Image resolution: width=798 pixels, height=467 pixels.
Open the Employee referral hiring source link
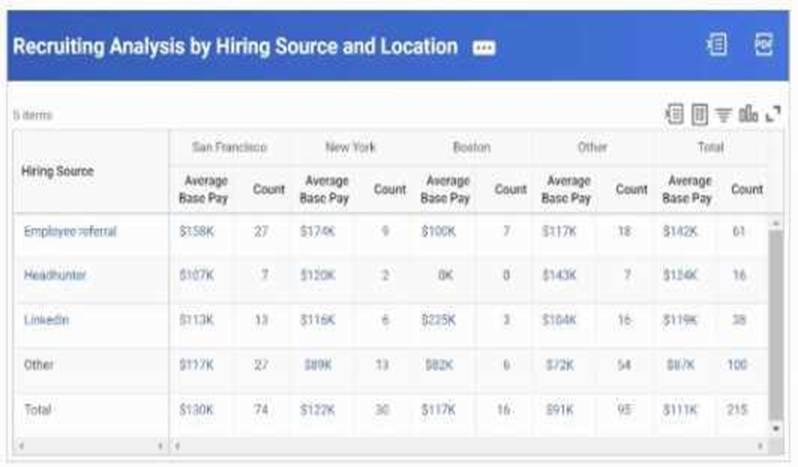pos(70,232)
